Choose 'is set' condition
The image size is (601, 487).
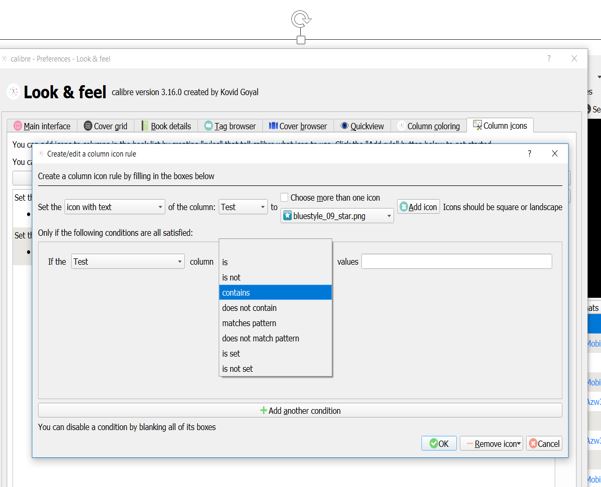(275, 353)
